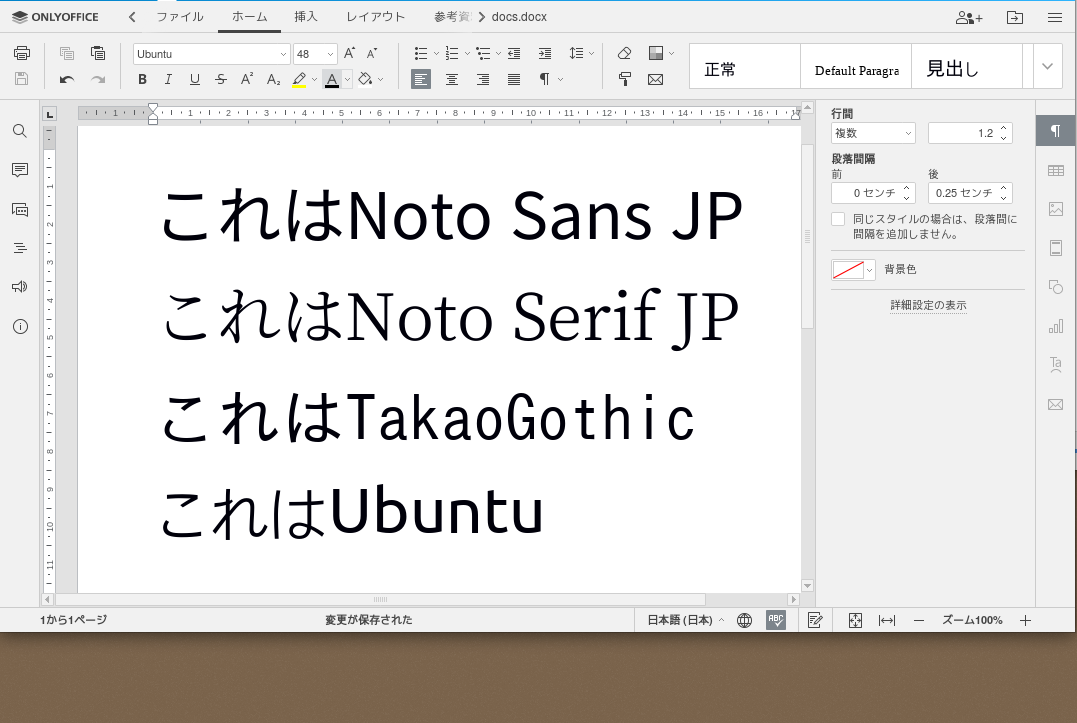Click the print icon
The image size is (1077, 723).
22,53
